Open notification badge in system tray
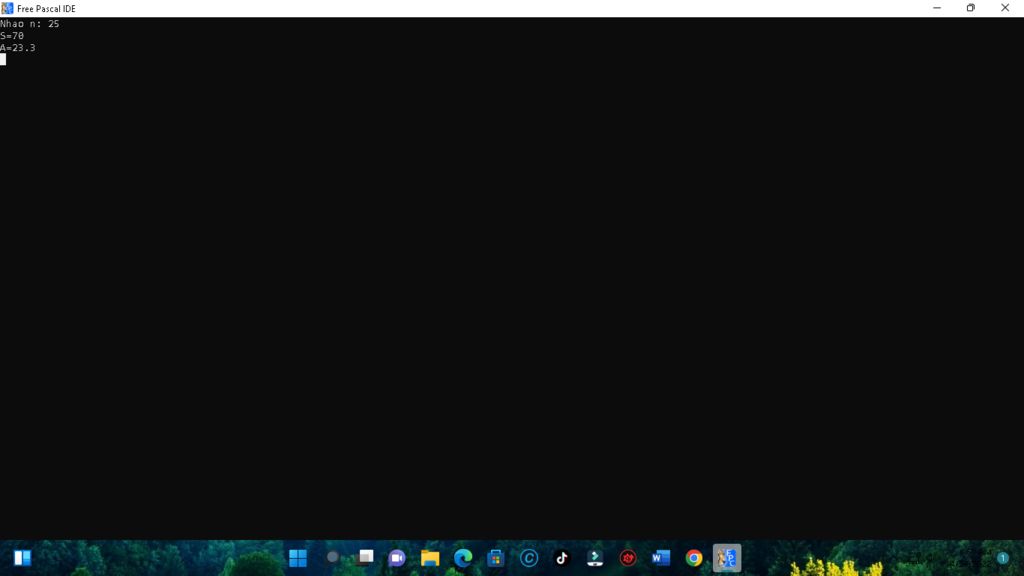 tap(1002, 558)
